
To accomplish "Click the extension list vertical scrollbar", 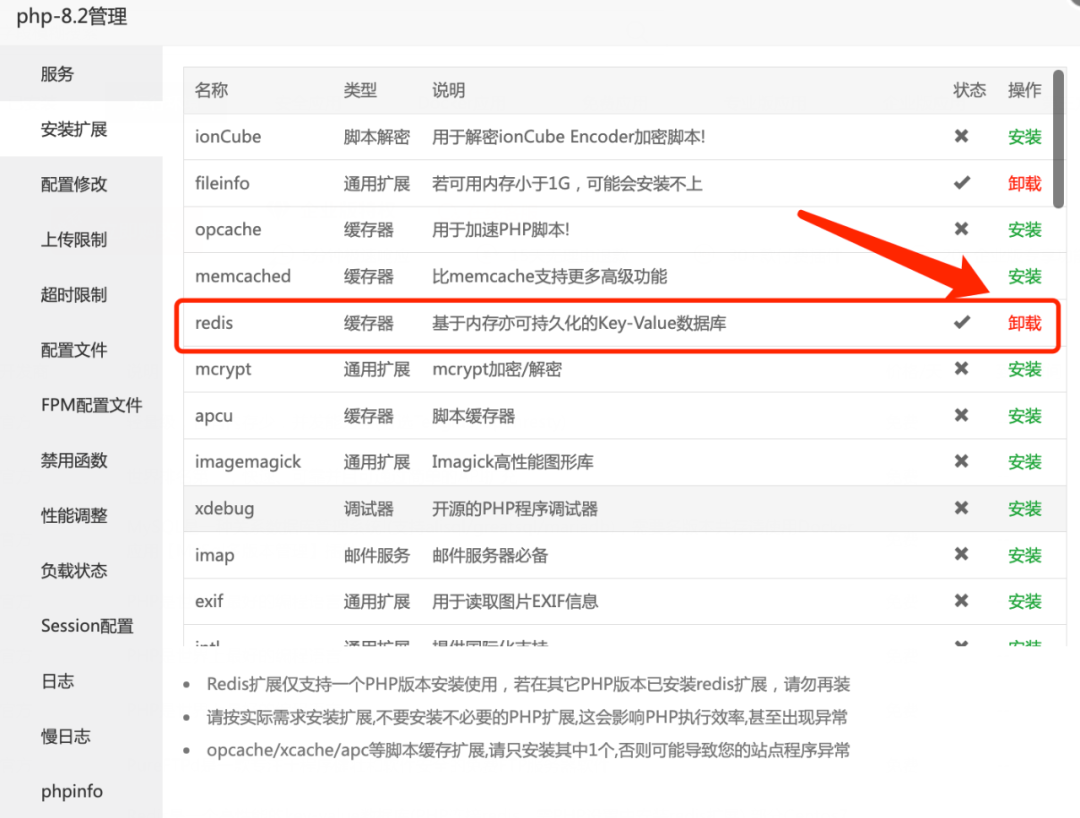I will click(1059, 140).
